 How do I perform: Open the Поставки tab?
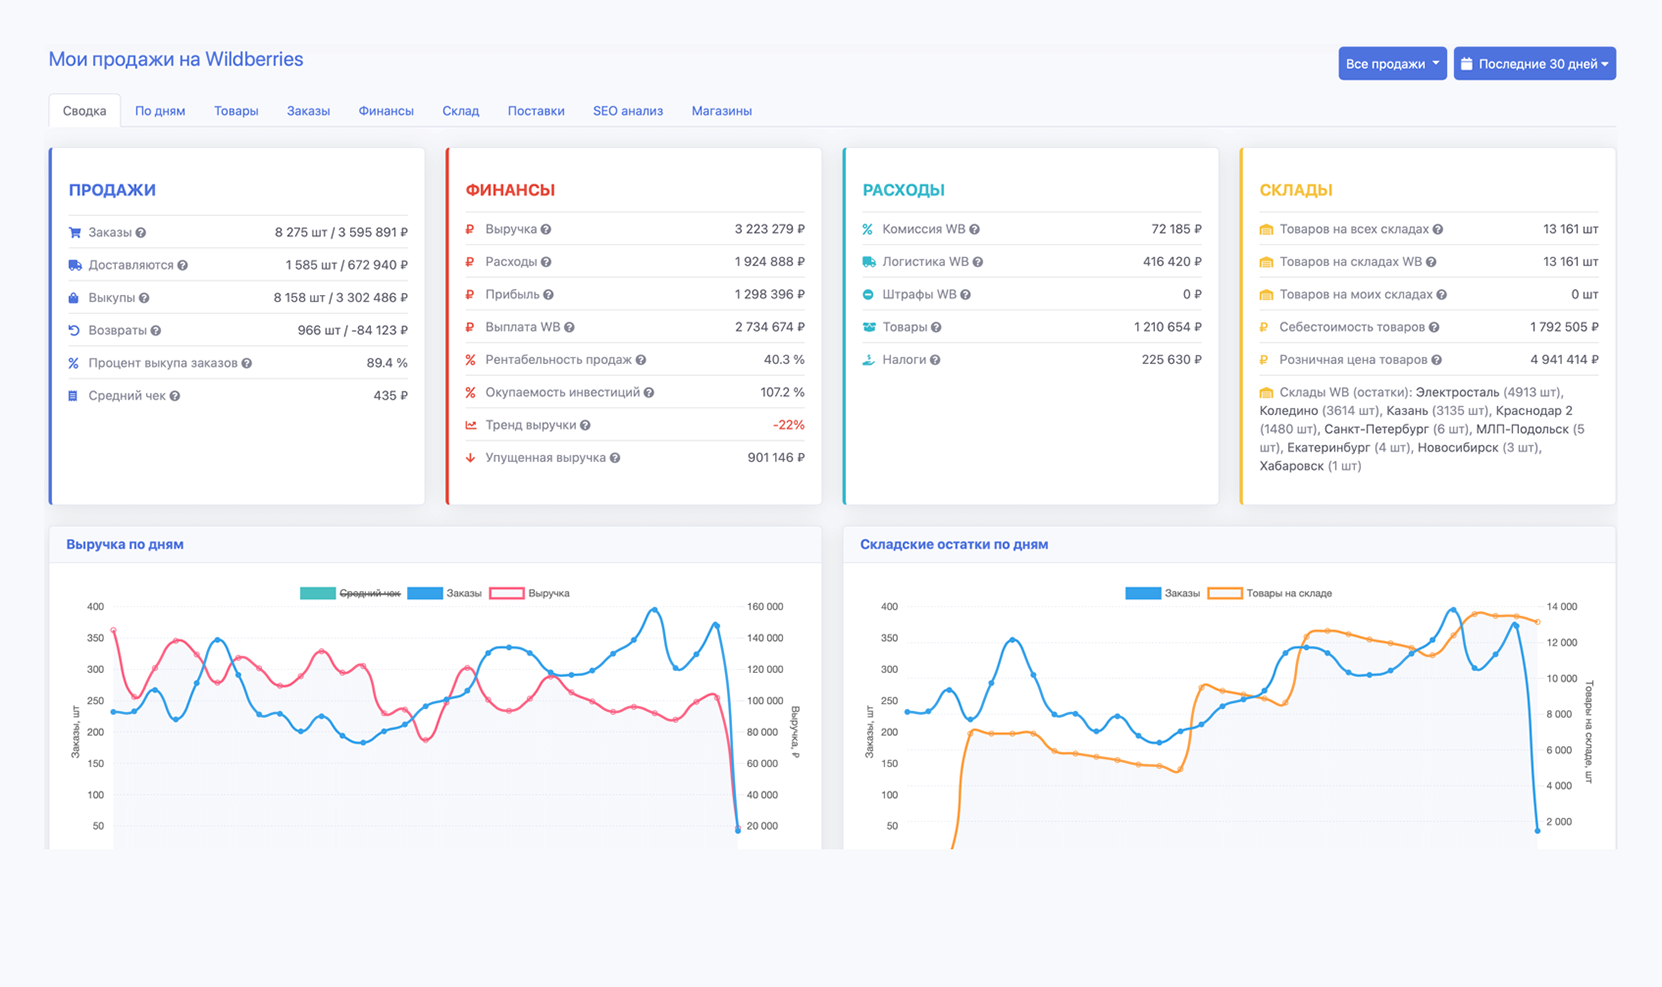[536, 111]
